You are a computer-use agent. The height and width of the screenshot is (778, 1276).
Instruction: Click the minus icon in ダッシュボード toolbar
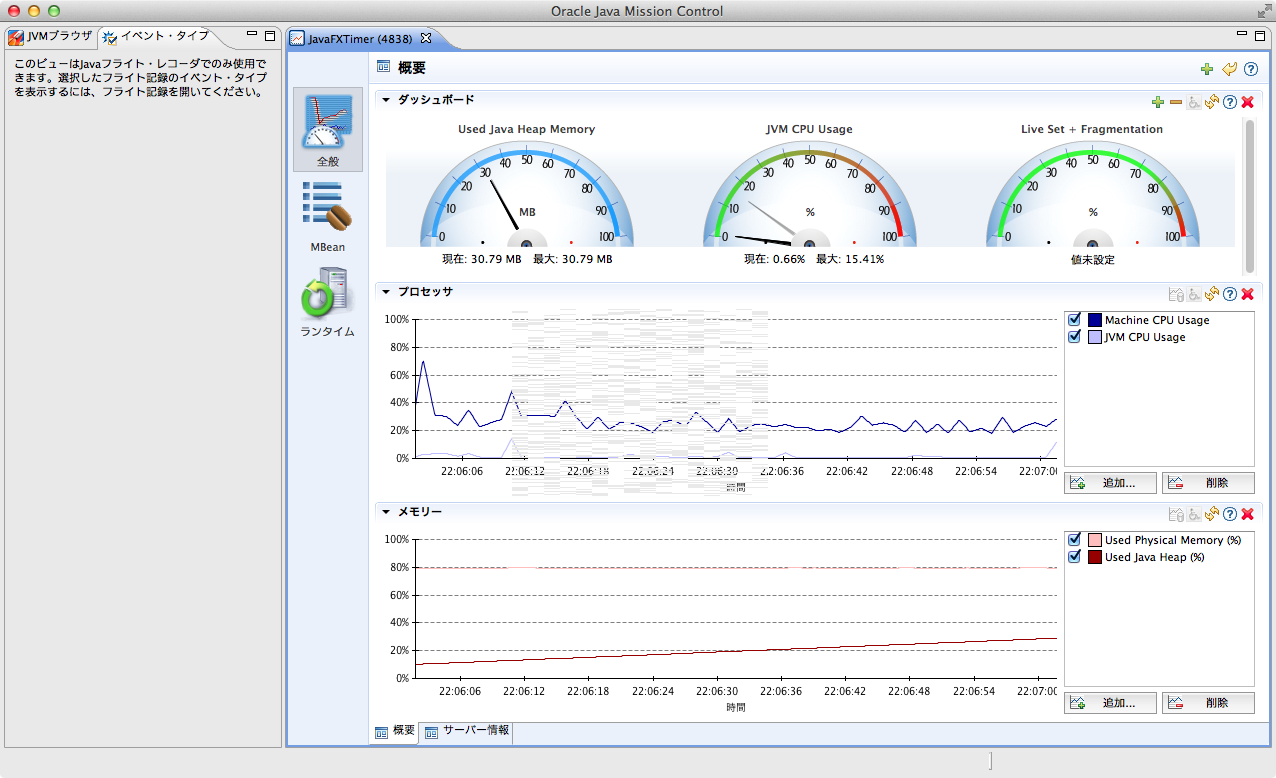(x=1176, y=102)
